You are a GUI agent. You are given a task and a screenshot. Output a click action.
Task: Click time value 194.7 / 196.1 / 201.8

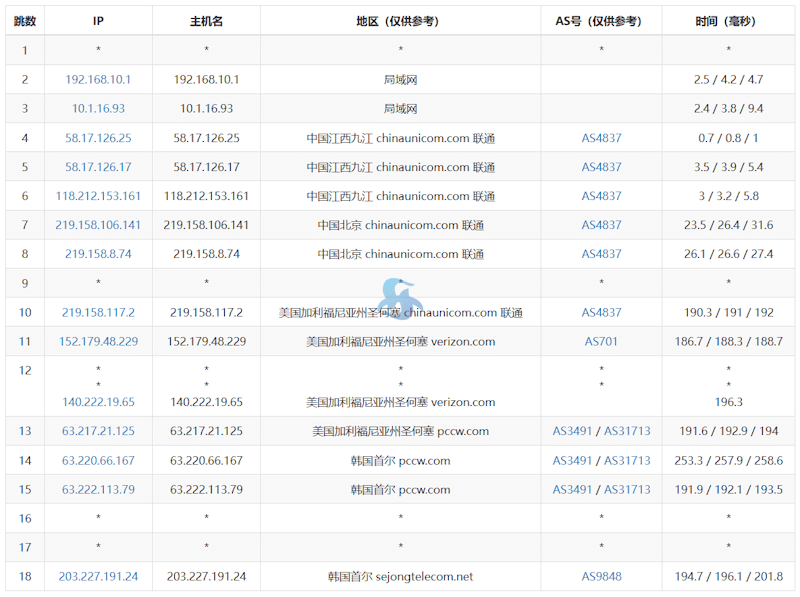pyautogui.click(x=728, y=577)
